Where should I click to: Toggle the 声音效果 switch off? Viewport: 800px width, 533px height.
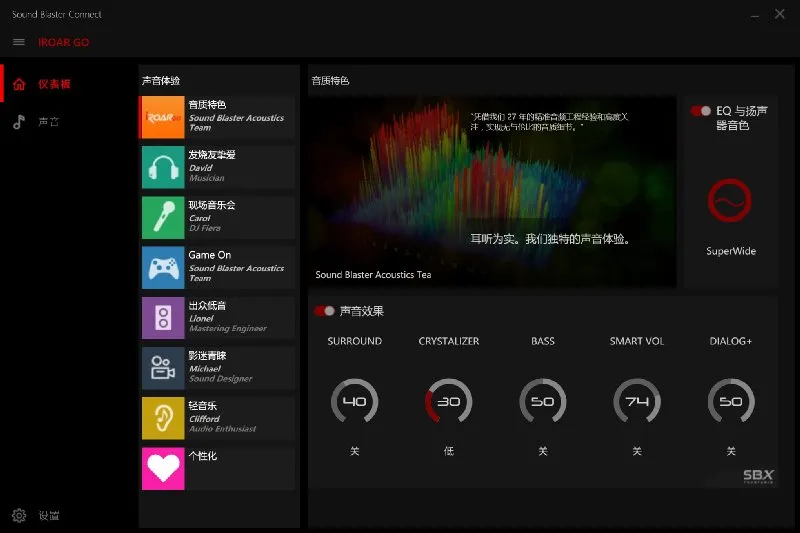tap(324, 311)
